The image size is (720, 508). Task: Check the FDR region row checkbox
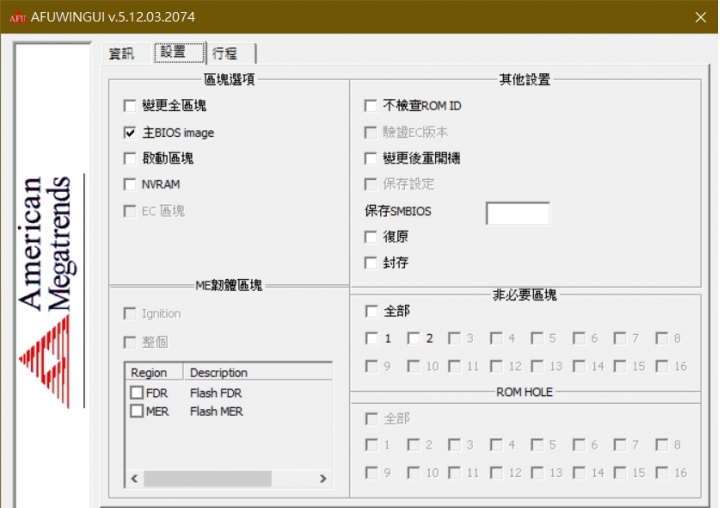137,393
